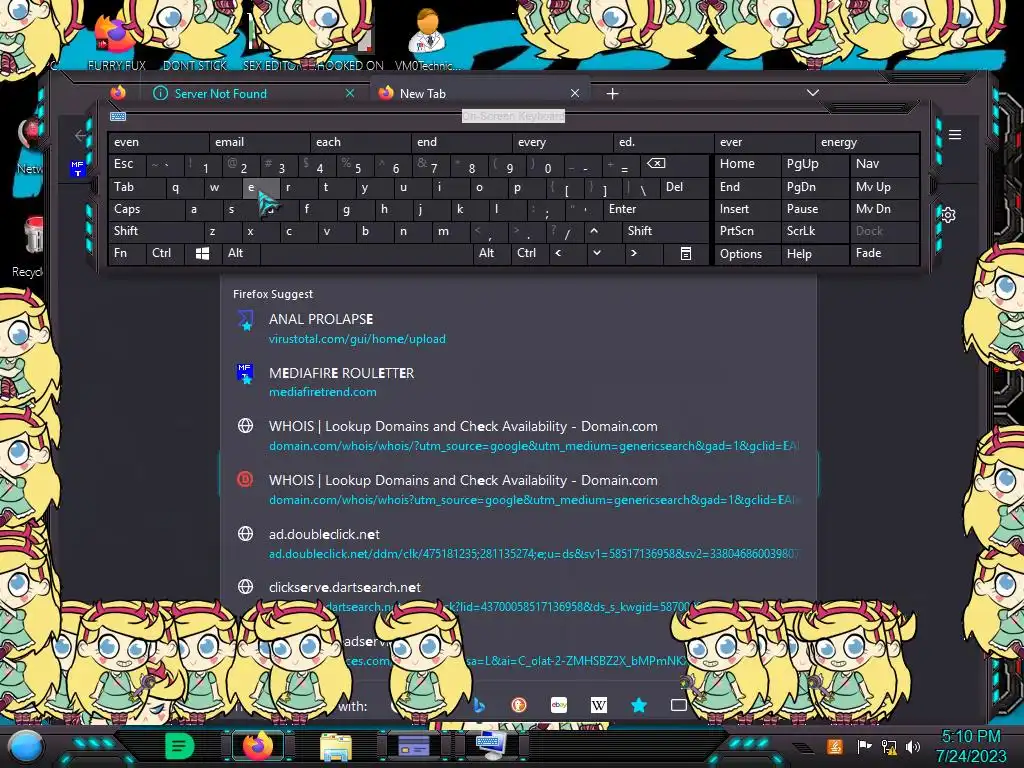This screenshot has height=768, width=1024.
Task: Open the green pinned app in taskbar
Action: (180, 746)
